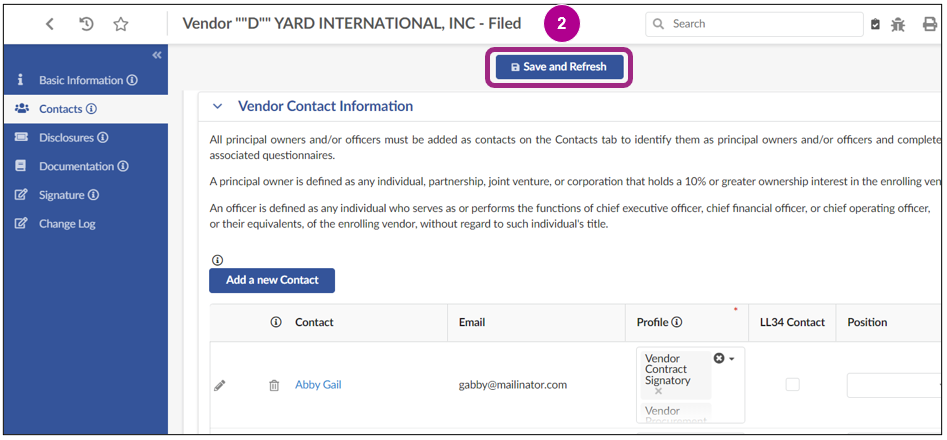Screen dimensions: 947x440
Task: Click the print icon in the header
Action: click(x=930, y=24)
